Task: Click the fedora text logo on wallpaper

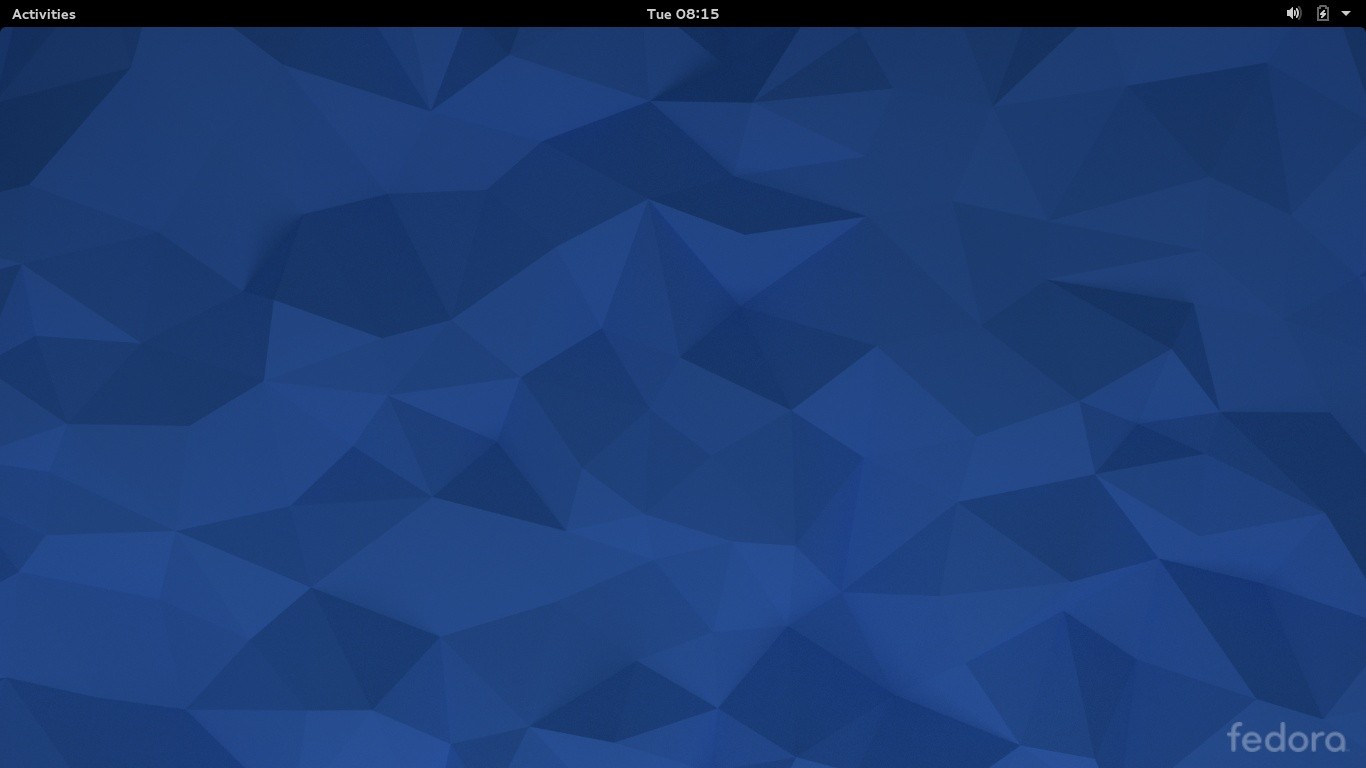Action: pos(1286,738)
